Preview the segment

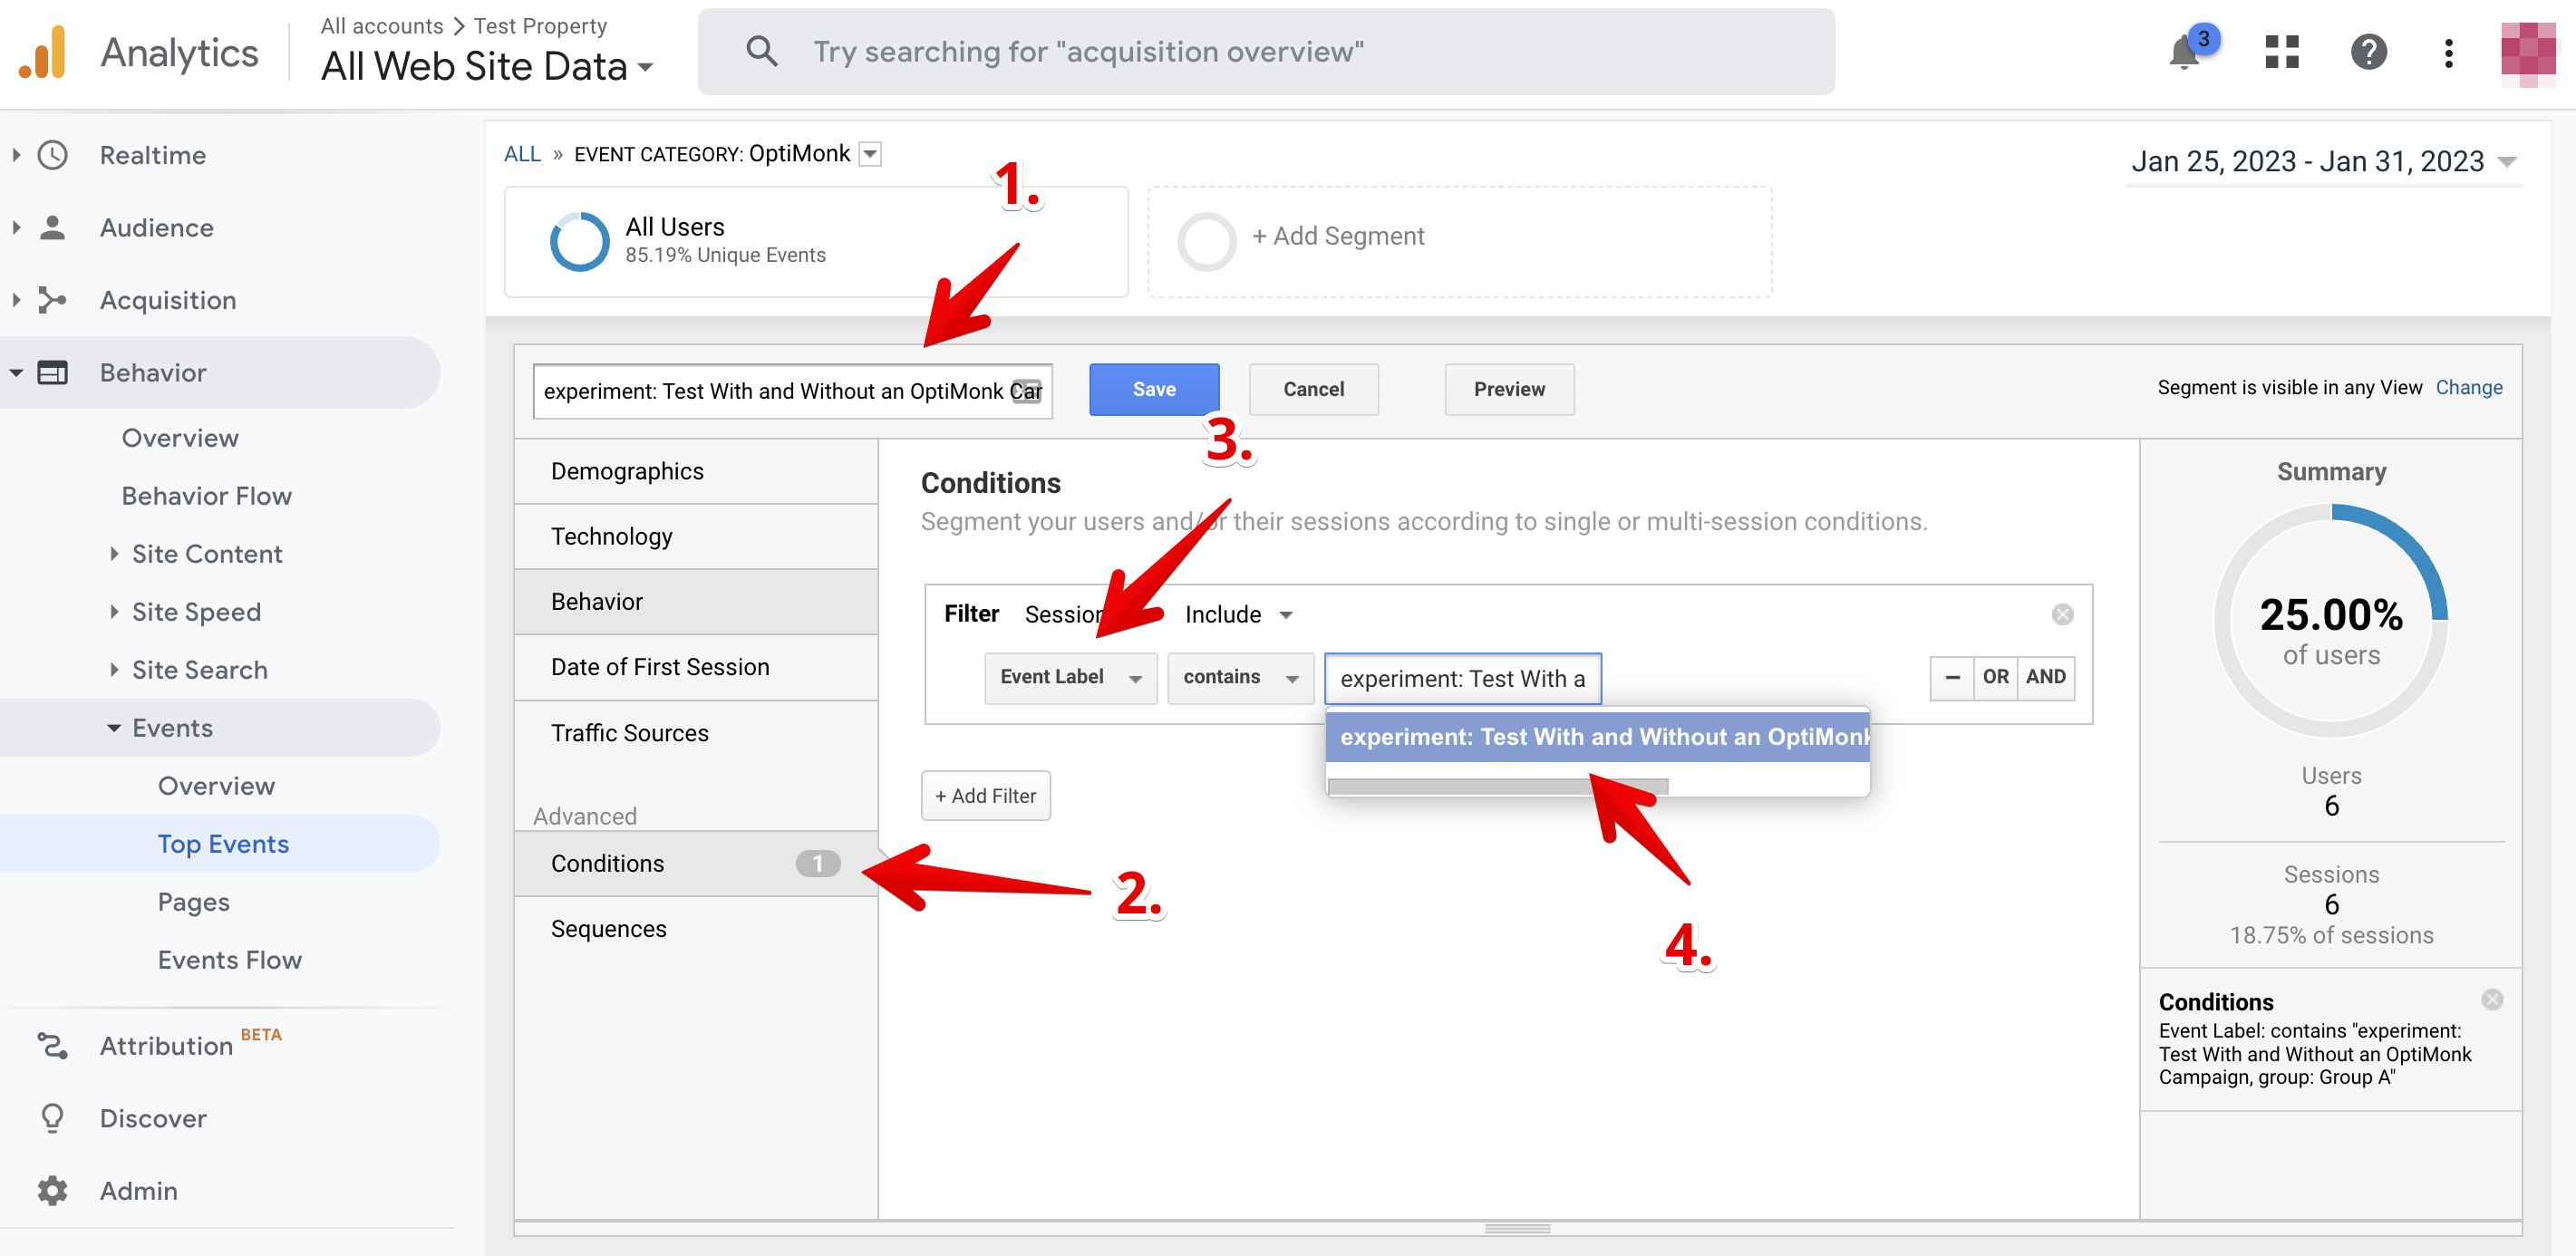click(x=1509, y=389)
